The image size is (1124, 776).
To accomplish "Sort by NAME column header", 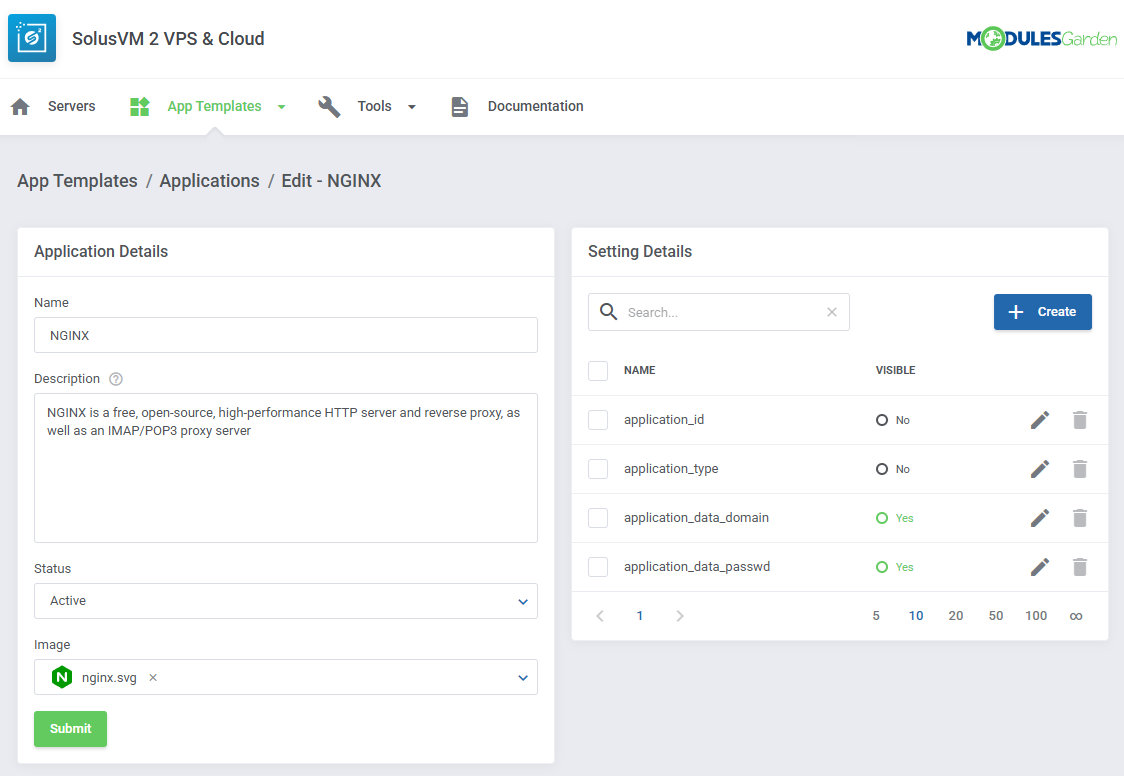I will [x=639, y=370].
